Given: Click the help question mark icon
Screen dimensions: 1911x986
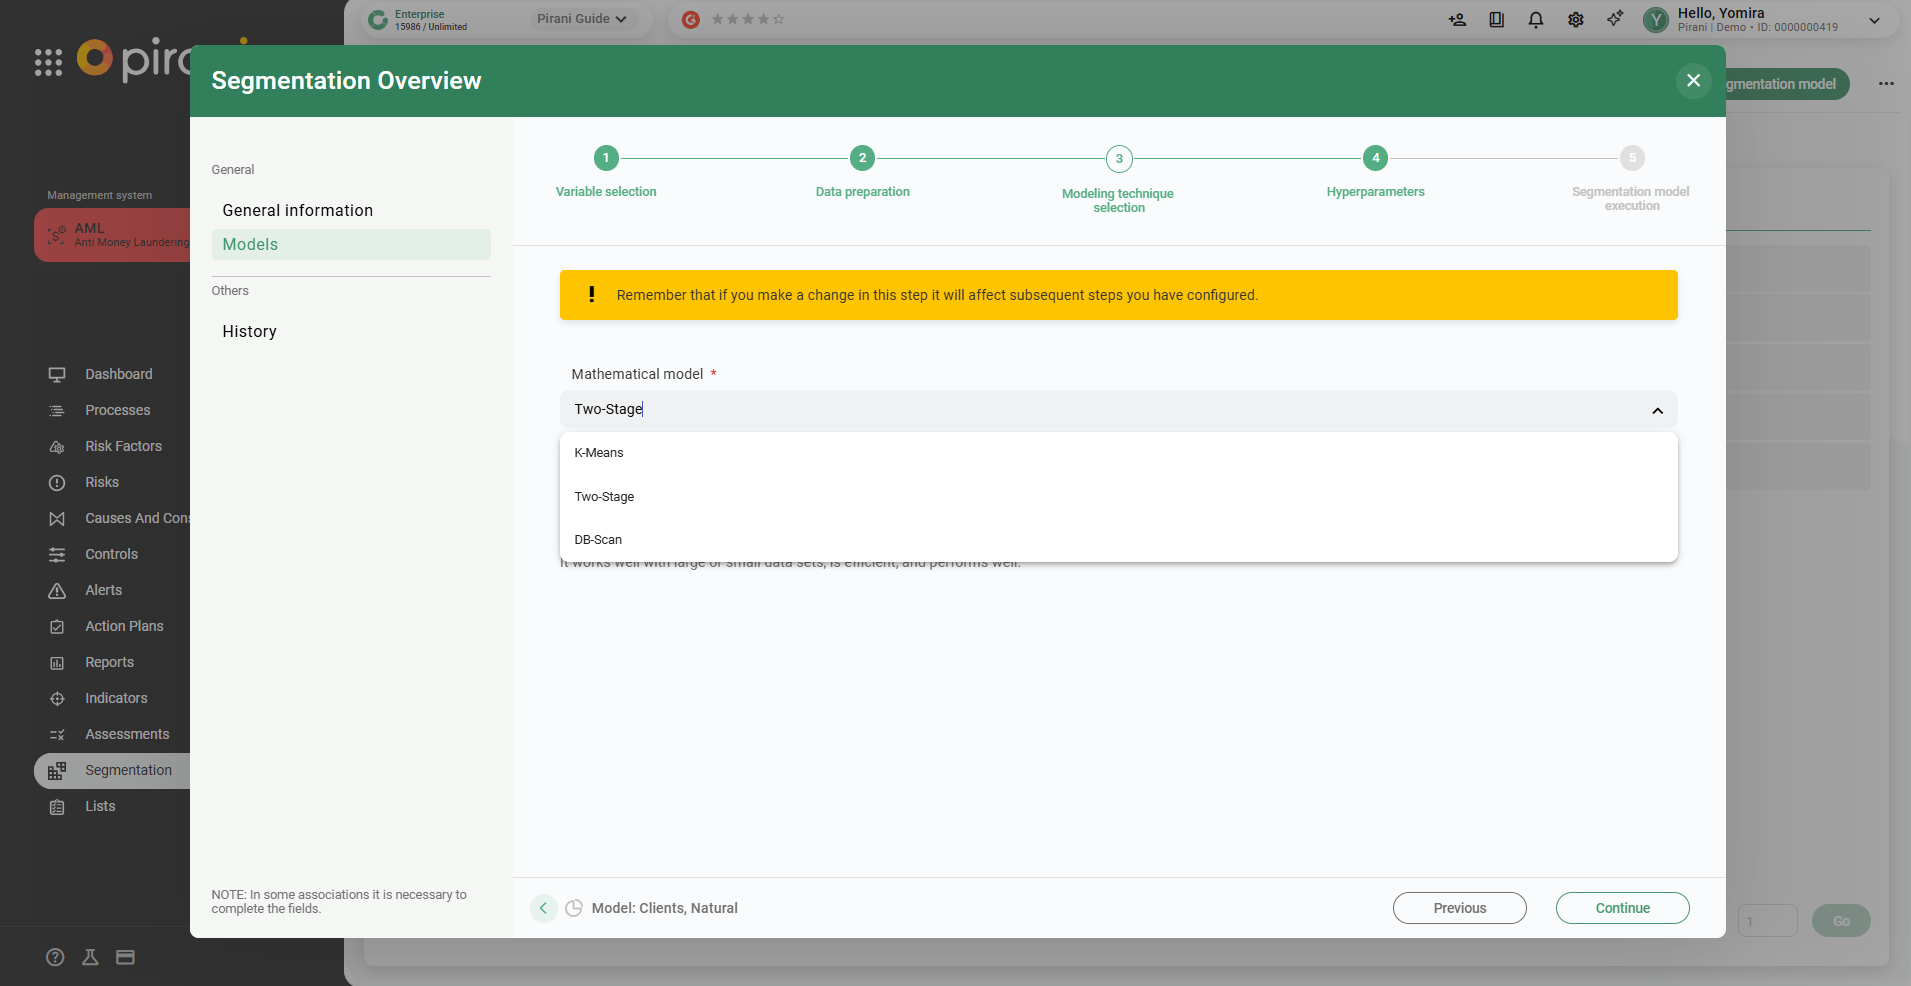Looking at the screenshot, I should 56,957.
